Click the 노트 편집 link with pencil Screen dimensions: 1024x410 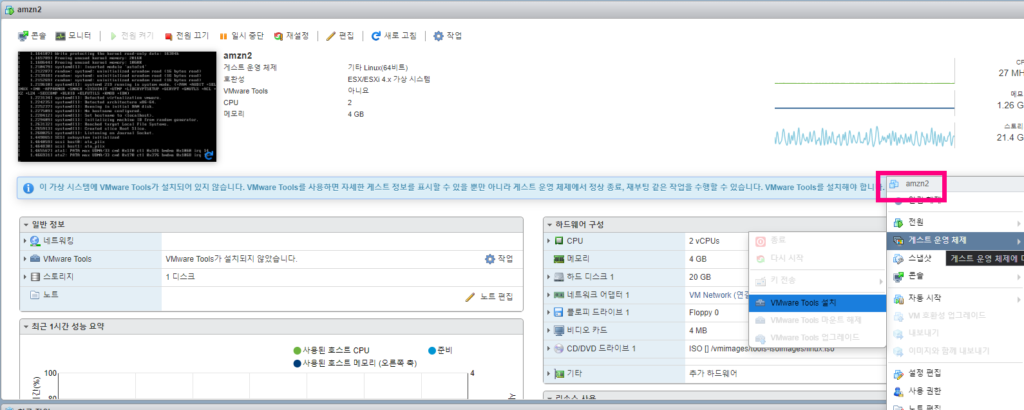coord(489,297)
